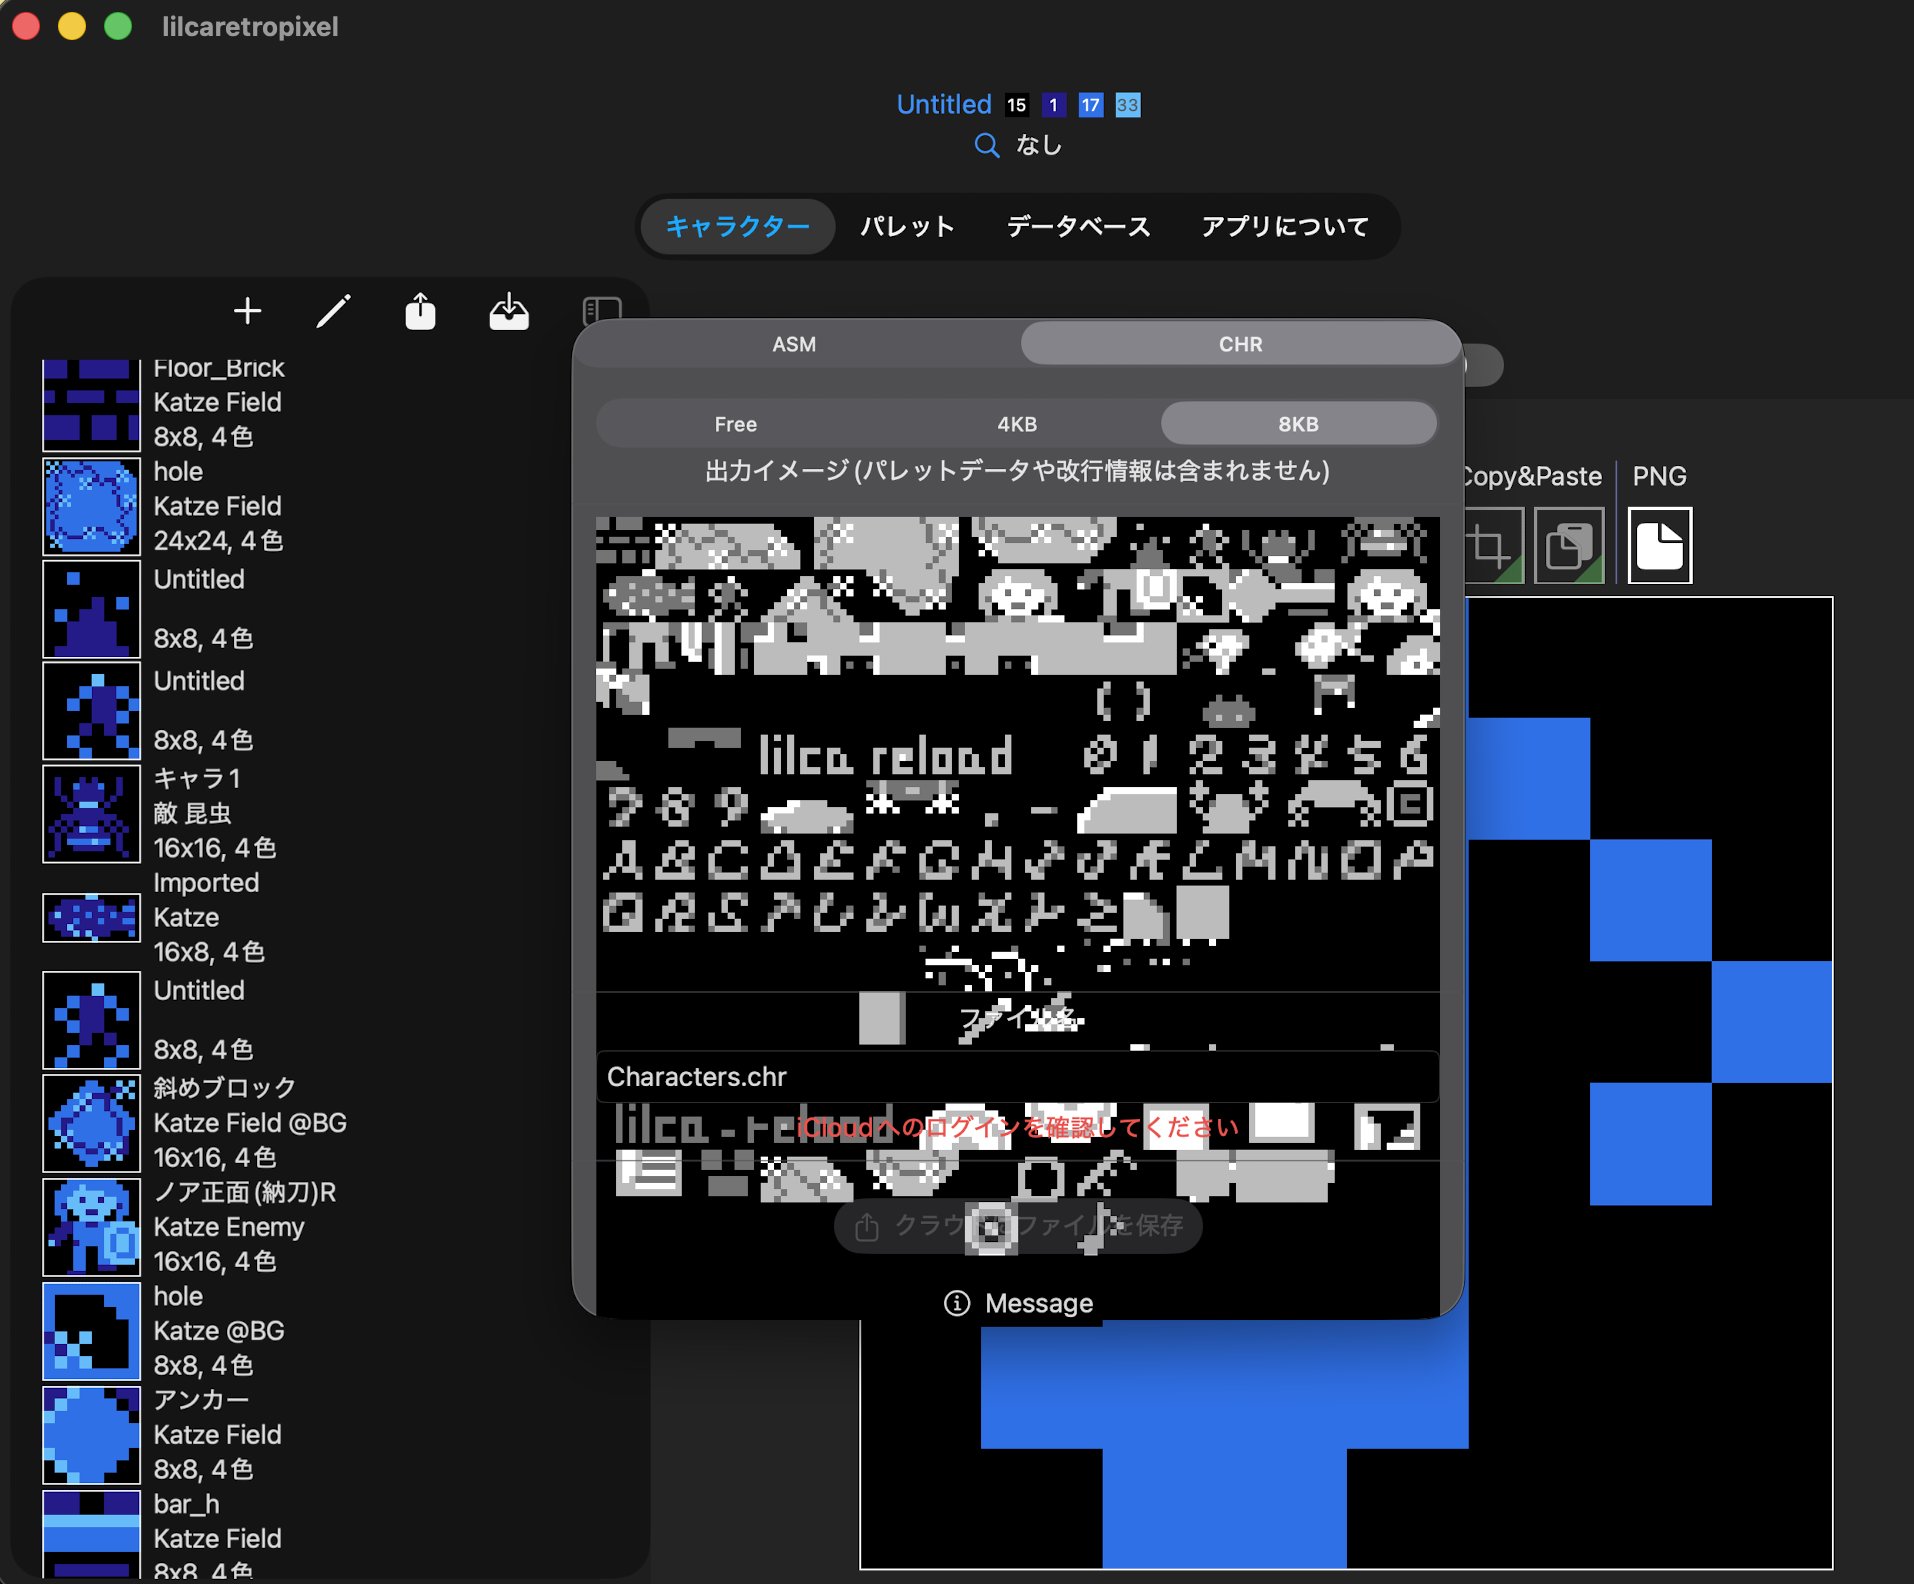The width and height of the screenshot is (1914, 1584).
Task: Select the アンカー character thumbnail
Action: click(91, 1434)
